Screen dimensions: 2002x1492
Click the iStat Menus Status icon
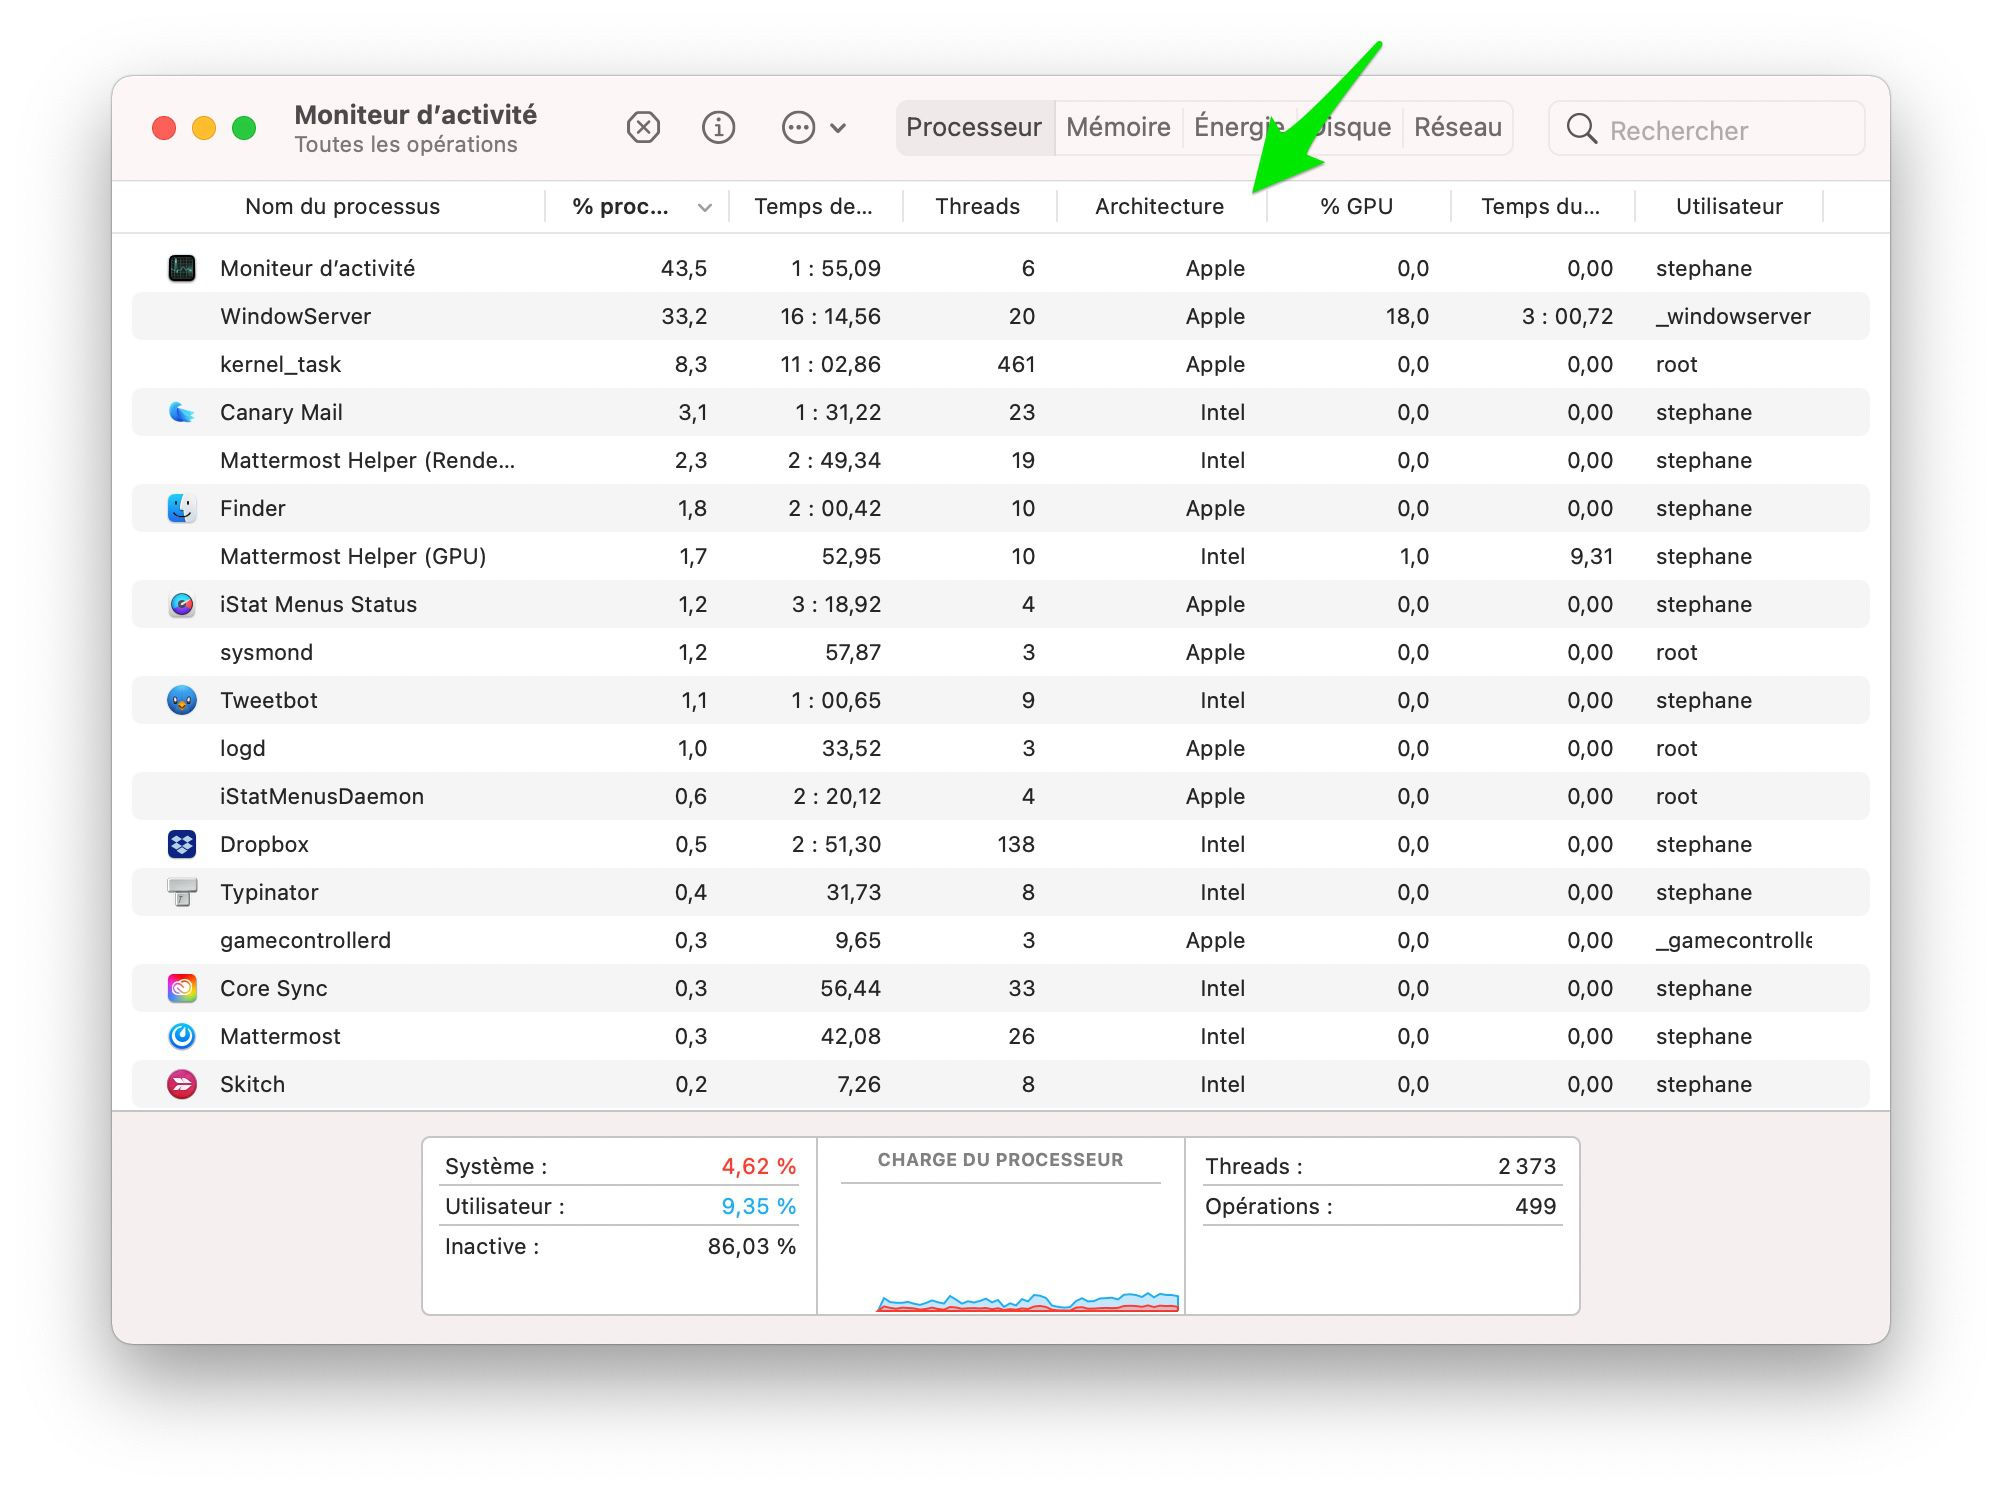pos(181,604)
